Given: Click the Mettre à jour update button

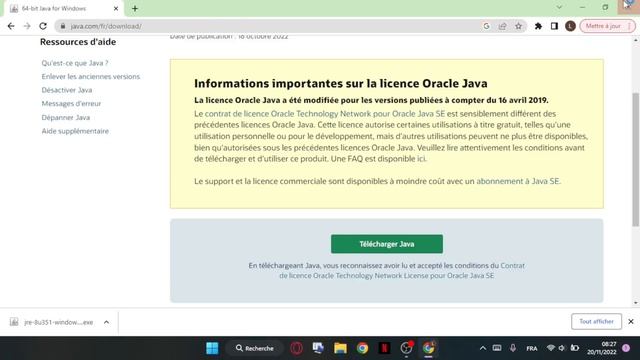Looking at the screenshot, I should coord(603,26).
